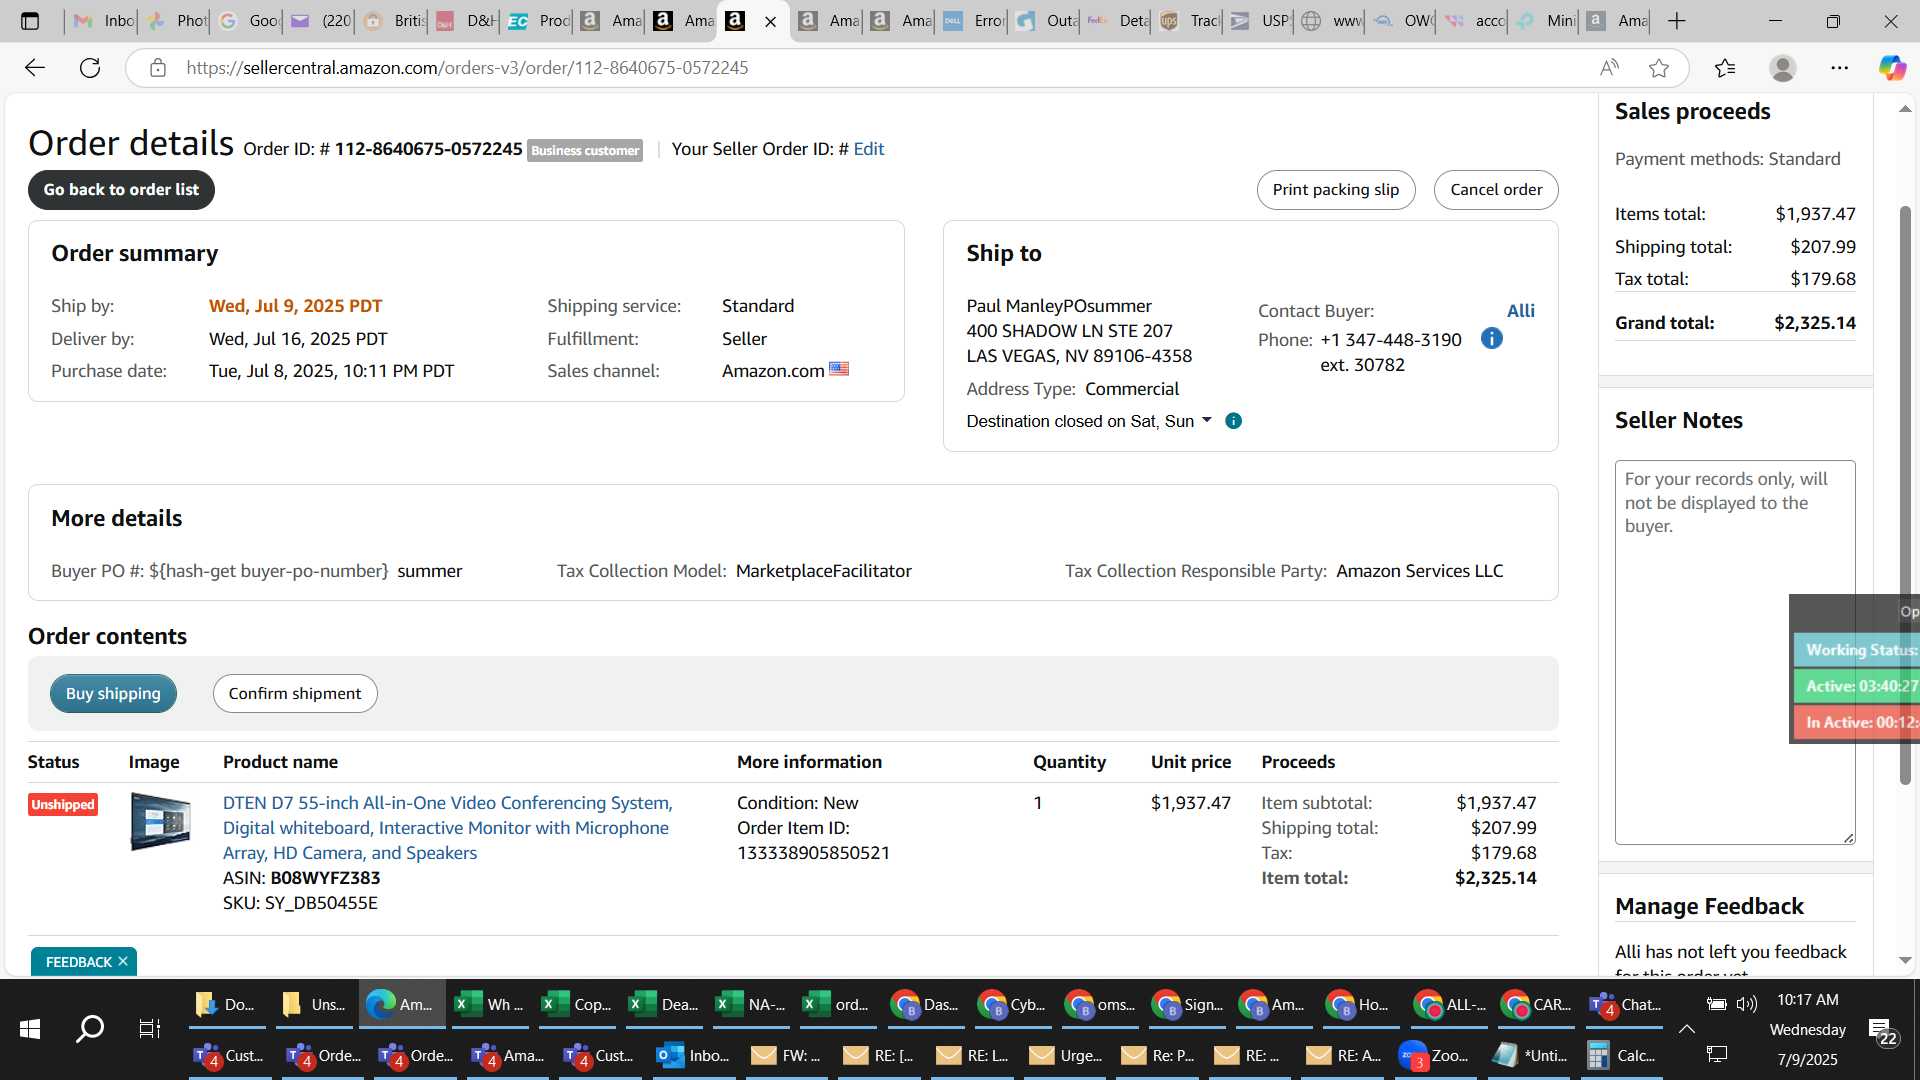The image size is (1920, 1080).
Task: Open Windows taskbar search
Action: (90, 1028)
